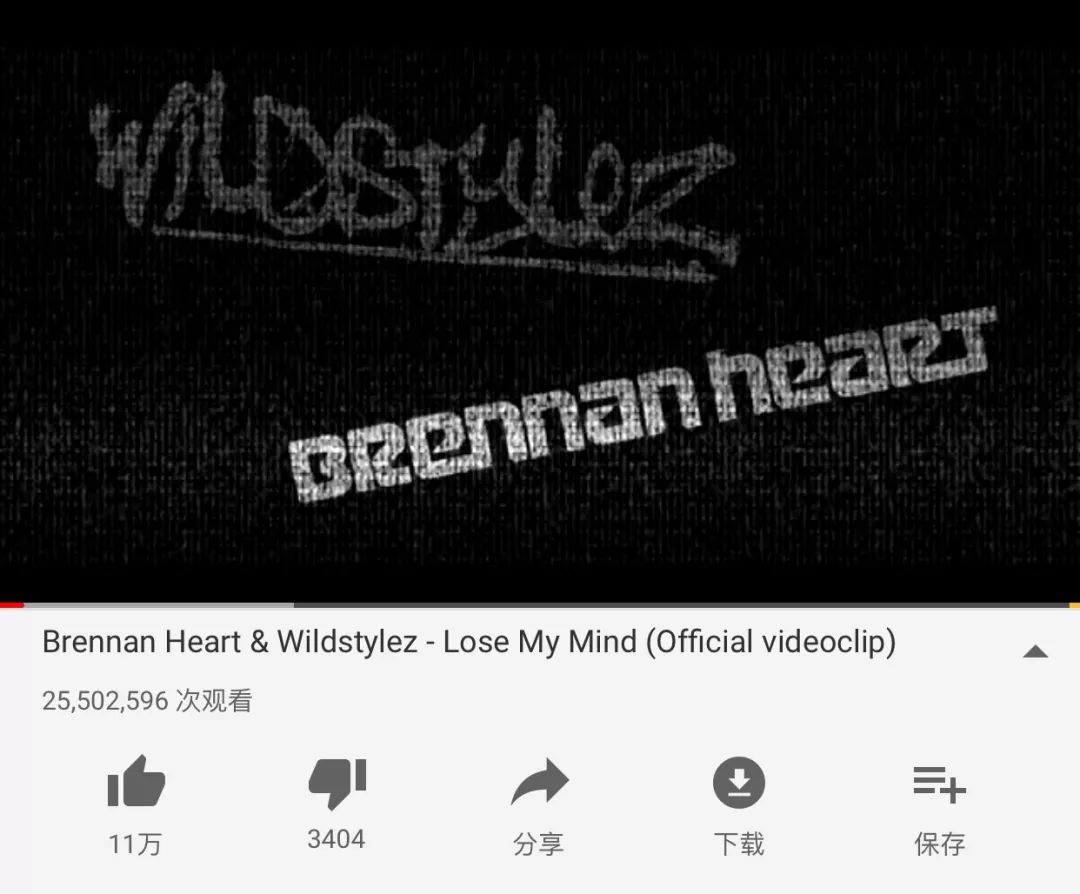Open the Lose My Mind video title
Viewport: 1080px width, 894px height.
pos(469,642)
